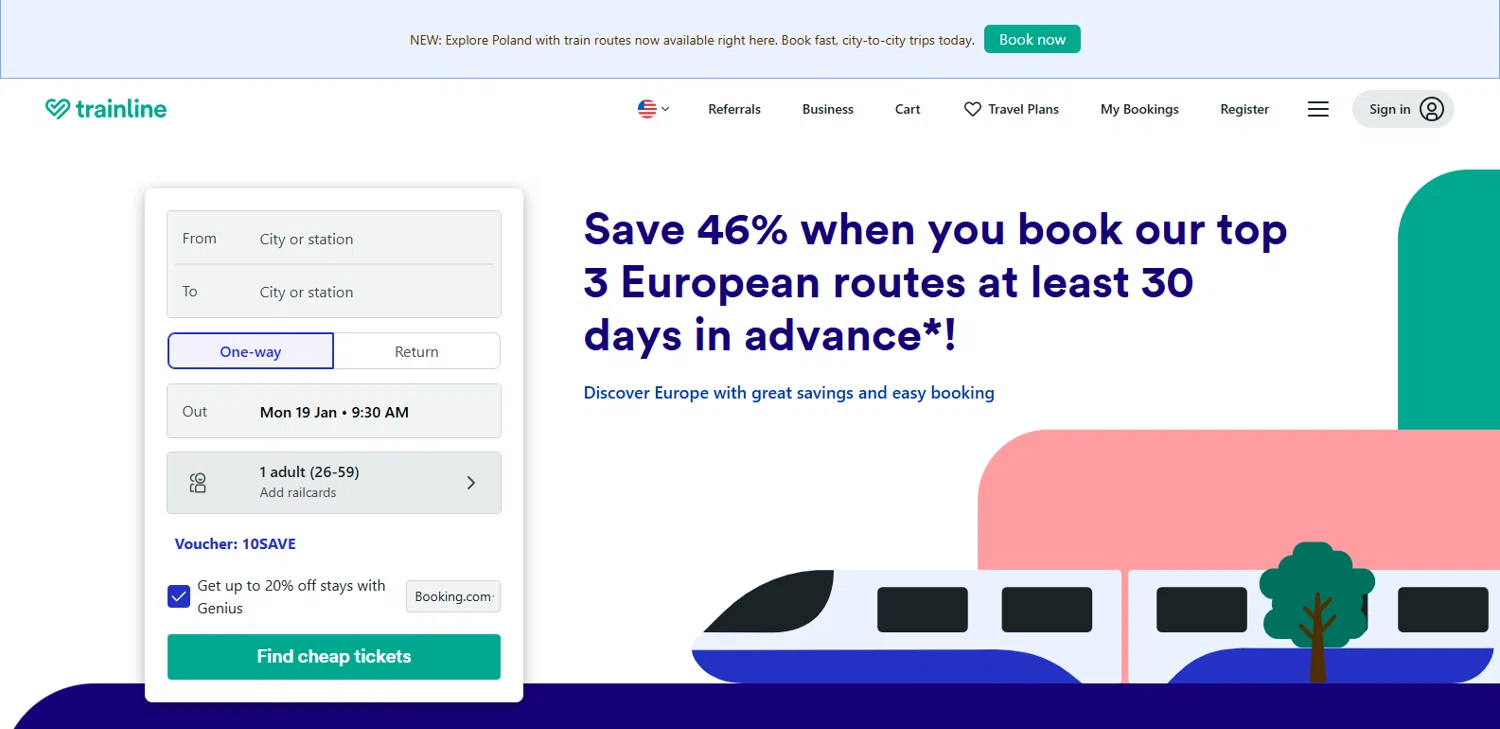The height and width of the screenshot is (729, 1500).
Task: Uncheck the Genius stays checkbox
Action: coord(179,597)
